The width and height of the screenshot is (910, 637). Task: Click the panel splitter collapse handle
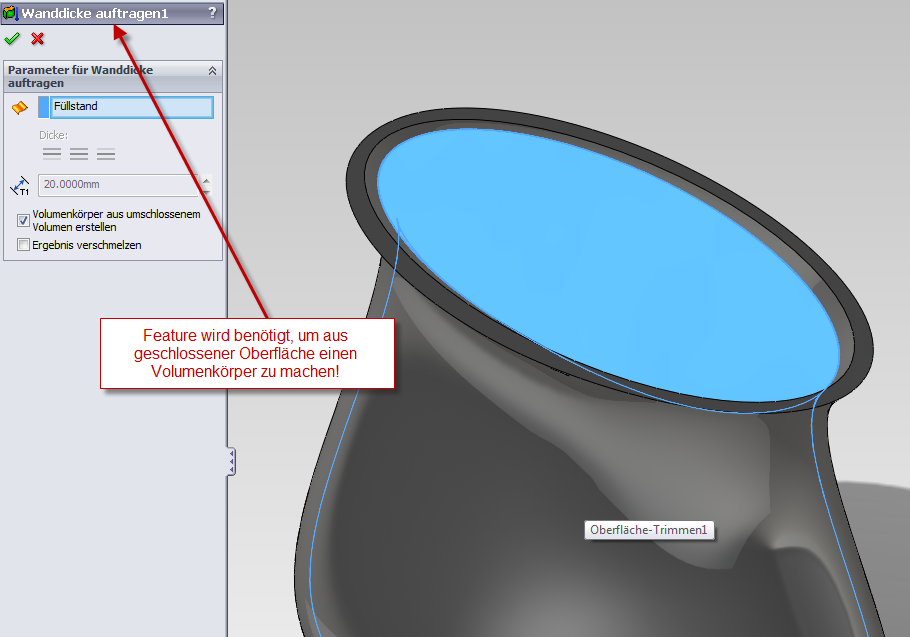pyautogui.click(x=231, y=462)
